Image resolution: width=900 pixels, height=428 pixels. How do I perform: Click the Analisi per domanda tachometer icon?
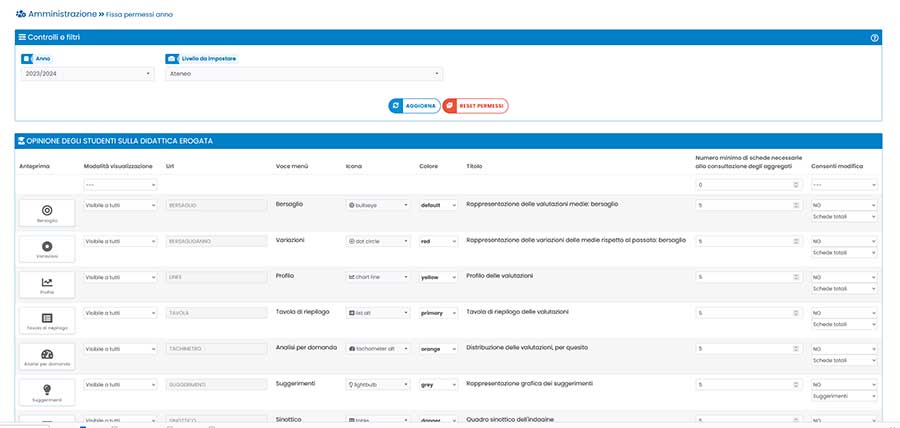tap(47, 355)
